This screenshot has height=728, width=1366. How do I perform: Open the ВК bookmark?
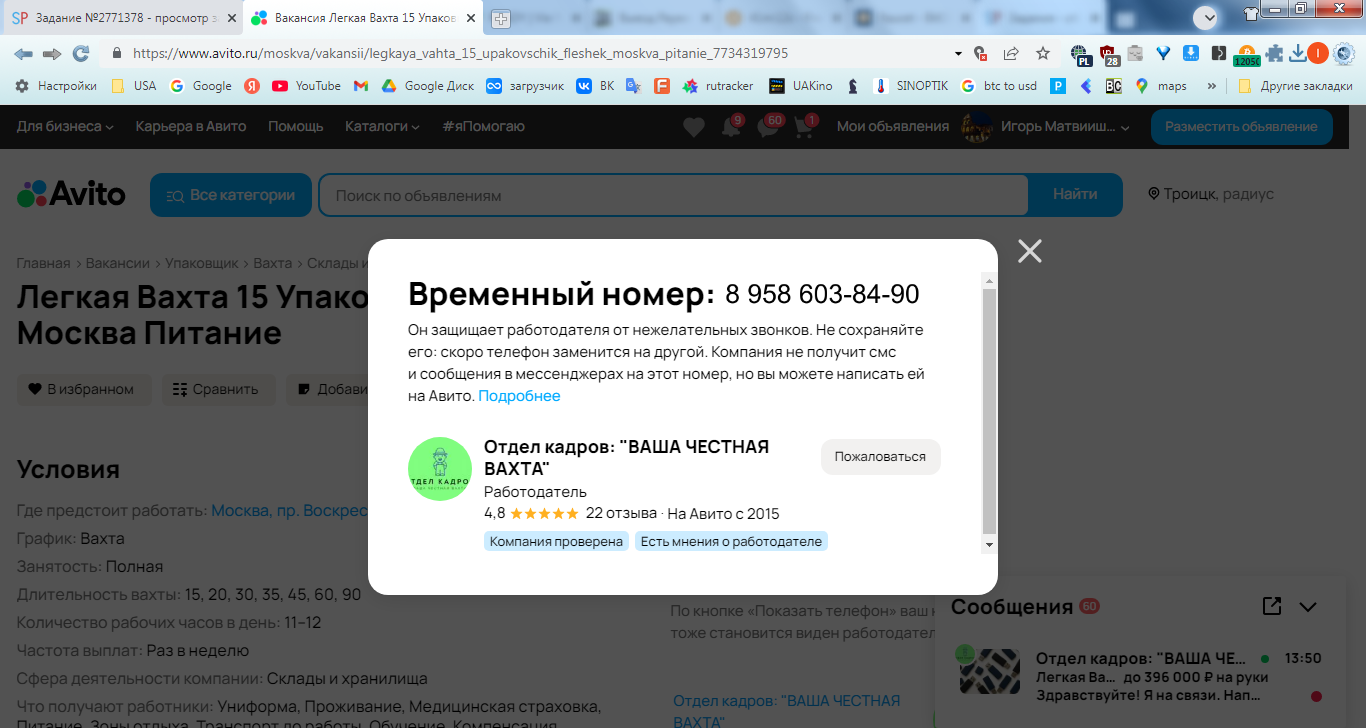tap(595, 86)
